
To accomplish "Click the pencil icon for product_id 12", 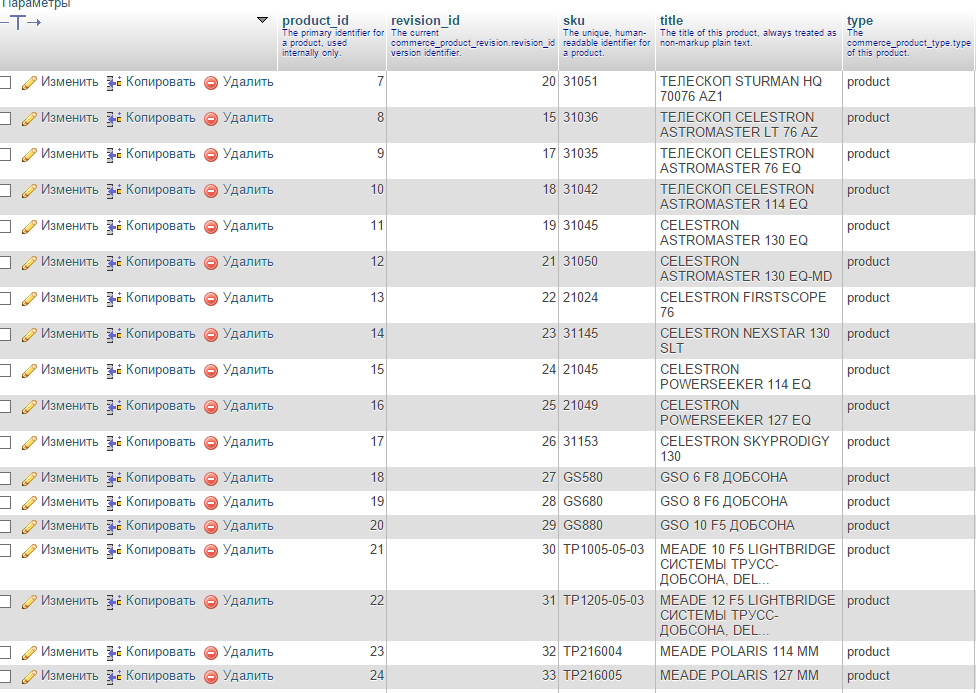I will click(x=29, y=263).
